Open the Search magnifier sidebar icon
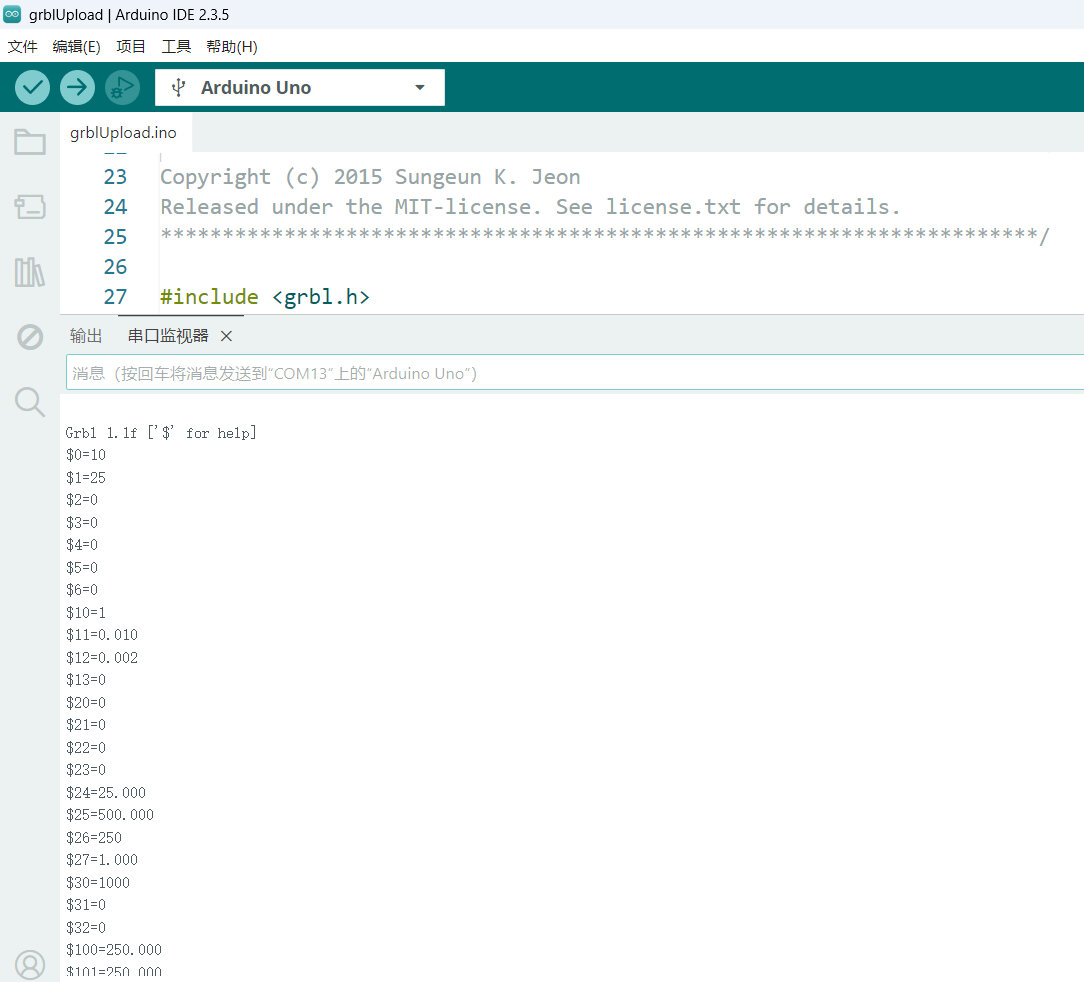1084x982 pixels. pos(30,402)
